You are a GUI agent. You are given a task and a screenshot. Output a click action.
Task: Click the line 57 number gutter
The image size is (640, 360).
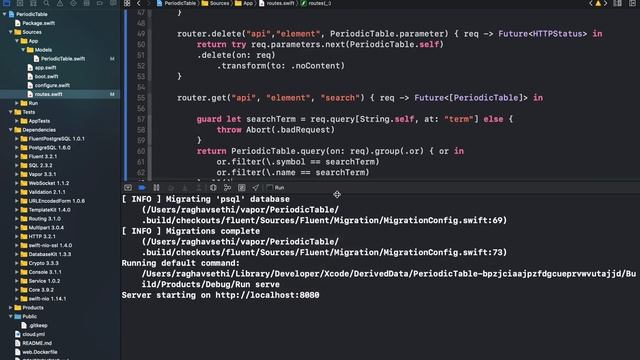[x=141, y=119]
